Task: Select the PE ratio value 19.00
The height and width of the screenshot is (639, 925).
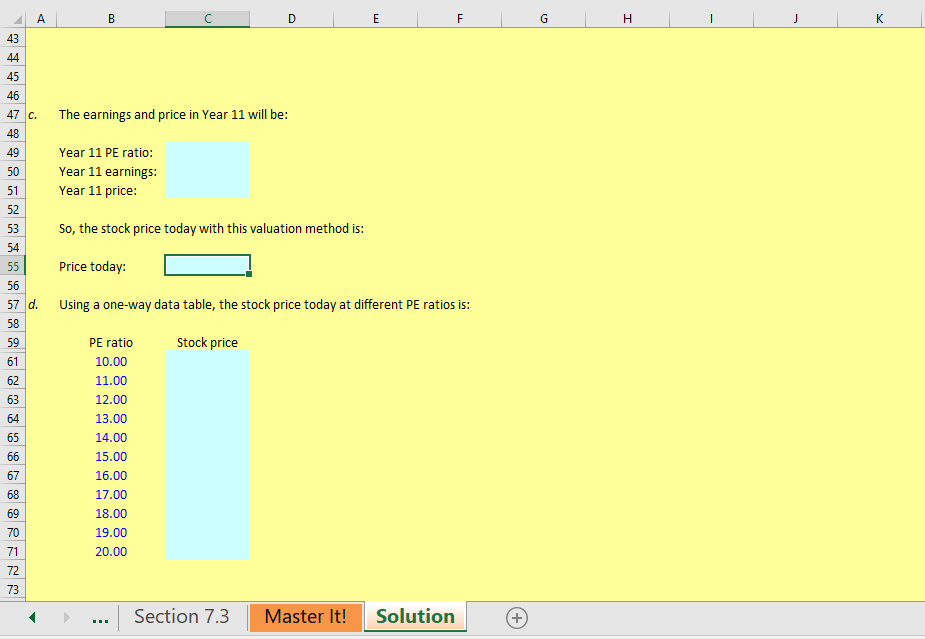Action: pos(111,532)
